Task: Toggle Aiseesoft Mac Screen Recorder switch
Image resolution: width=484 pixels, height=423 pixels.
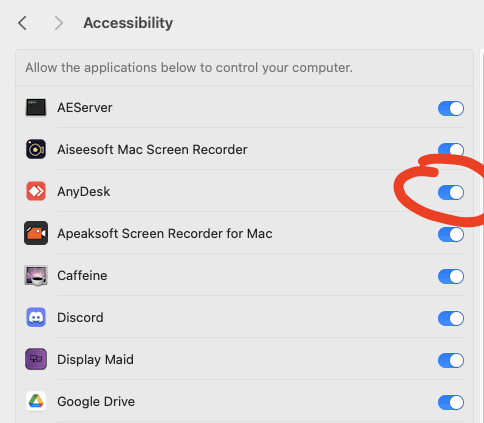Action: (x=451, y=150)
